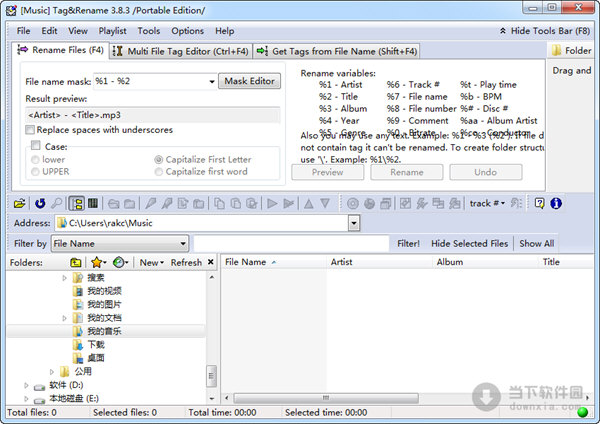Select Capitalize First Letter radio
Screen dimensions: 600x424
(x=158, y=160)
